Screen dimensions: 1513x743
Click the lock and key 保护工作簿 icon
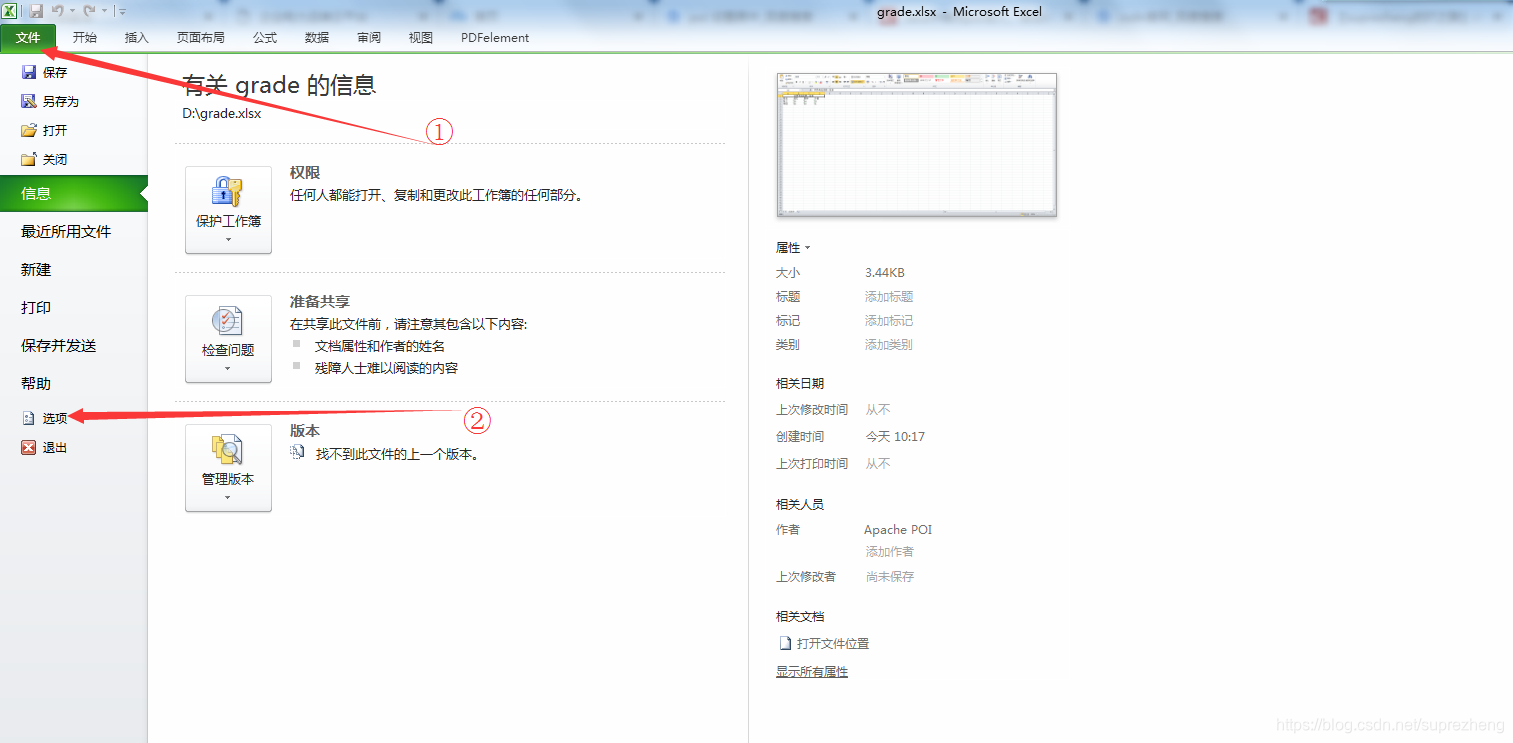tap(228, 192)
